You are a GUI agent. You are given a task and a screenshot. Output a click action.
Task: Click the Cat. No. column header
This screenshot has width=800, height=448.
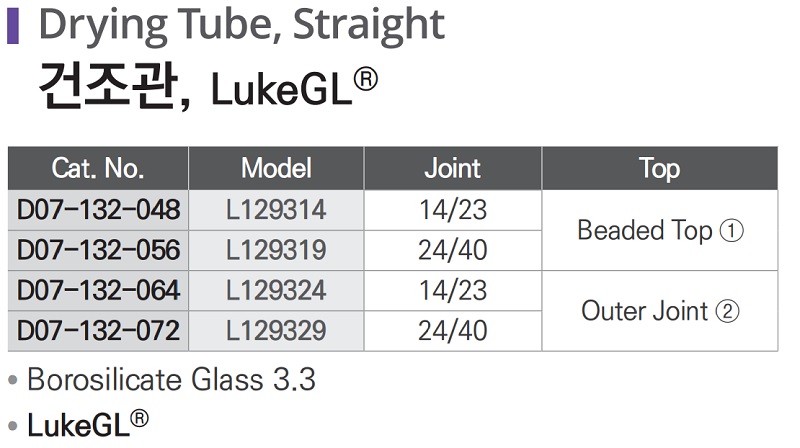[x=98, y=168]
